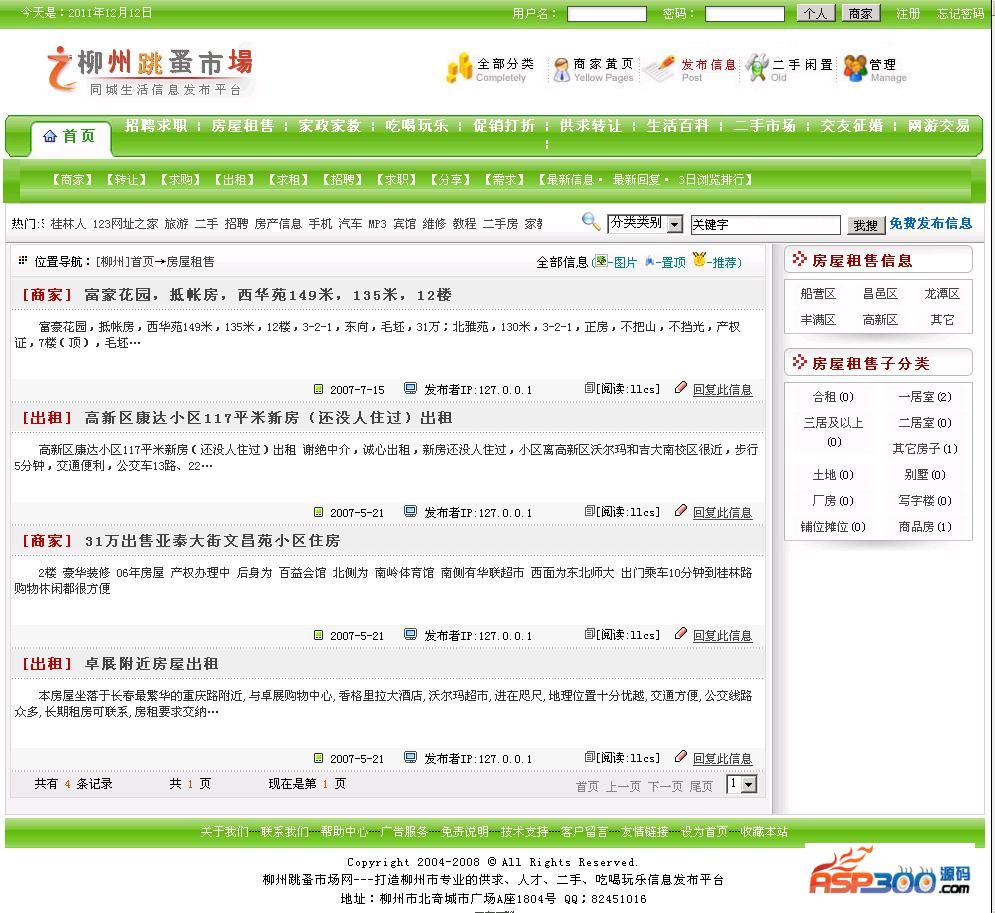Click hot keyword 桂林人
This screenshot has height=913, width=995.
point(68,223)
